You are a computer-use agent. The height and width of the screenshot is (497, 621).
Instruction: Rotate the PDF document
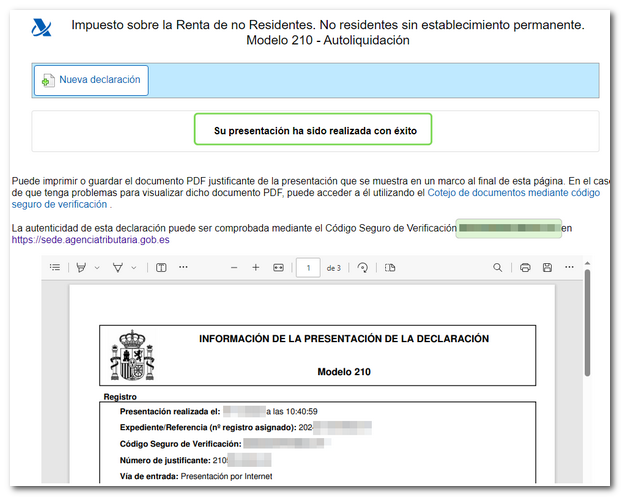362,268
